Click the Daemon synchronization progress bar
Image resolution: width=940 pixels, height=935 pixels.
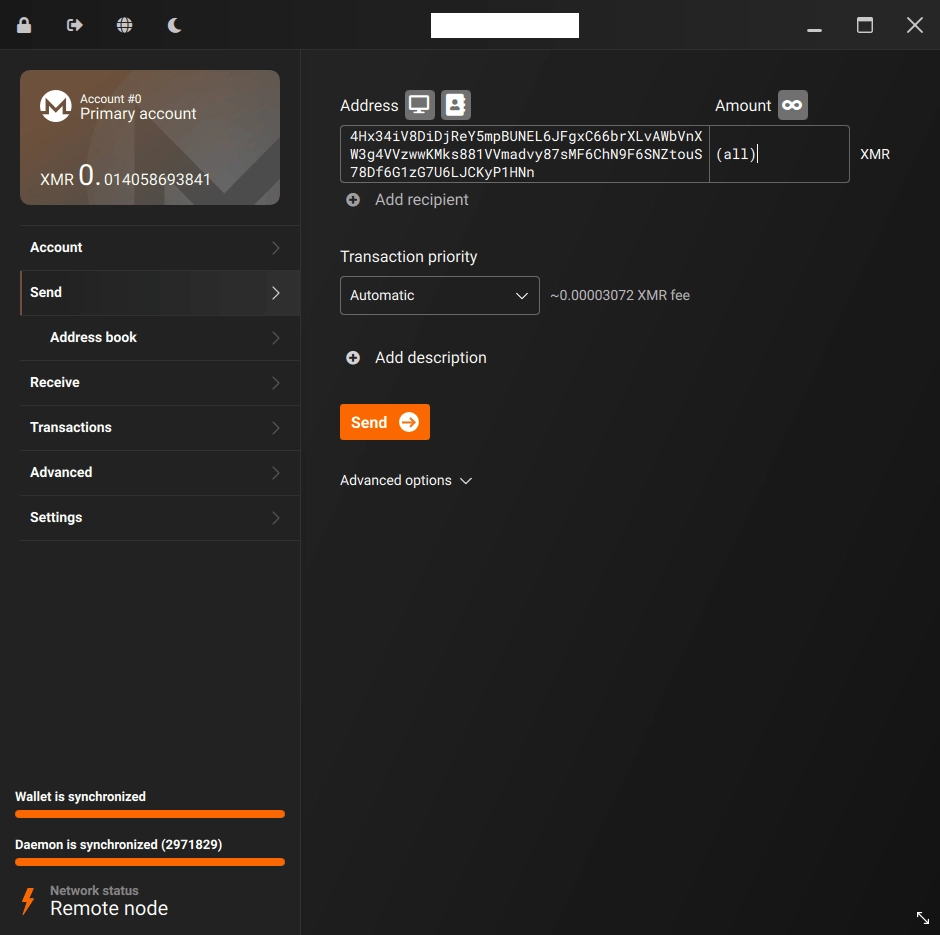150,861
